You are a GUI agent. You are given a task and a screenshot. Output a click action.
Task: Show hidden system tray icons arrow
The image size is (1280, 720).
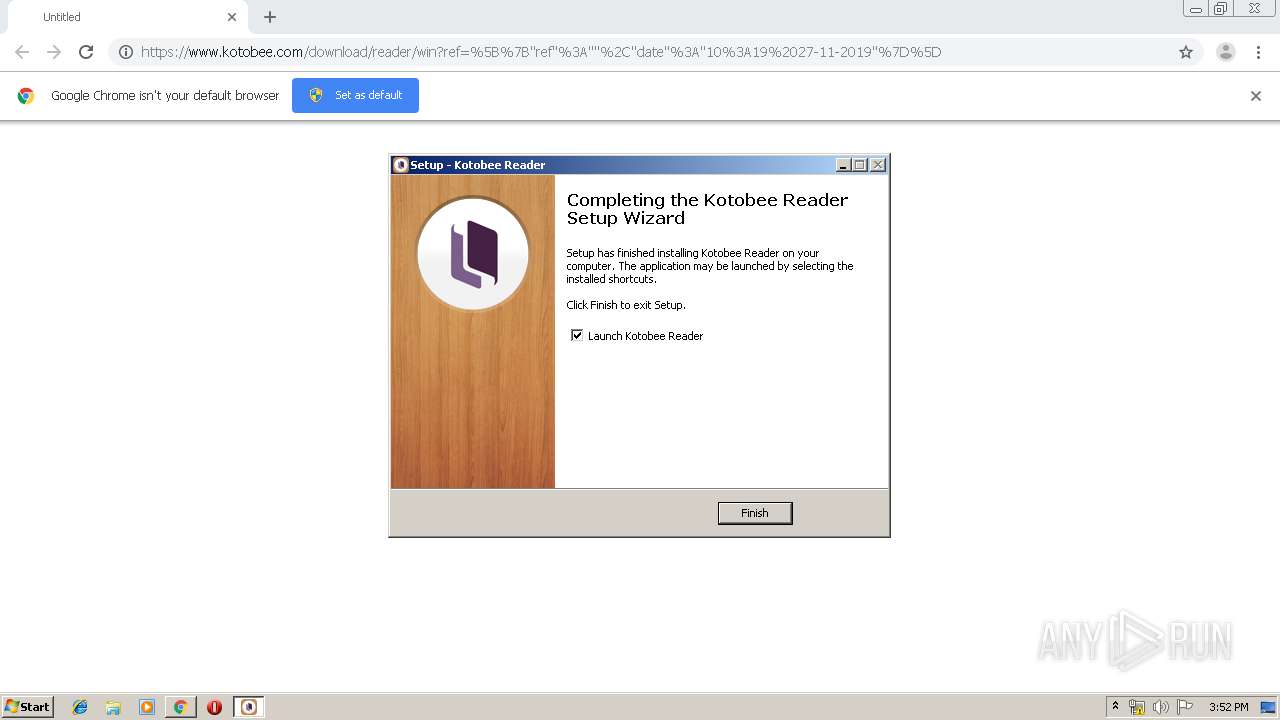tap(1115, 707)
